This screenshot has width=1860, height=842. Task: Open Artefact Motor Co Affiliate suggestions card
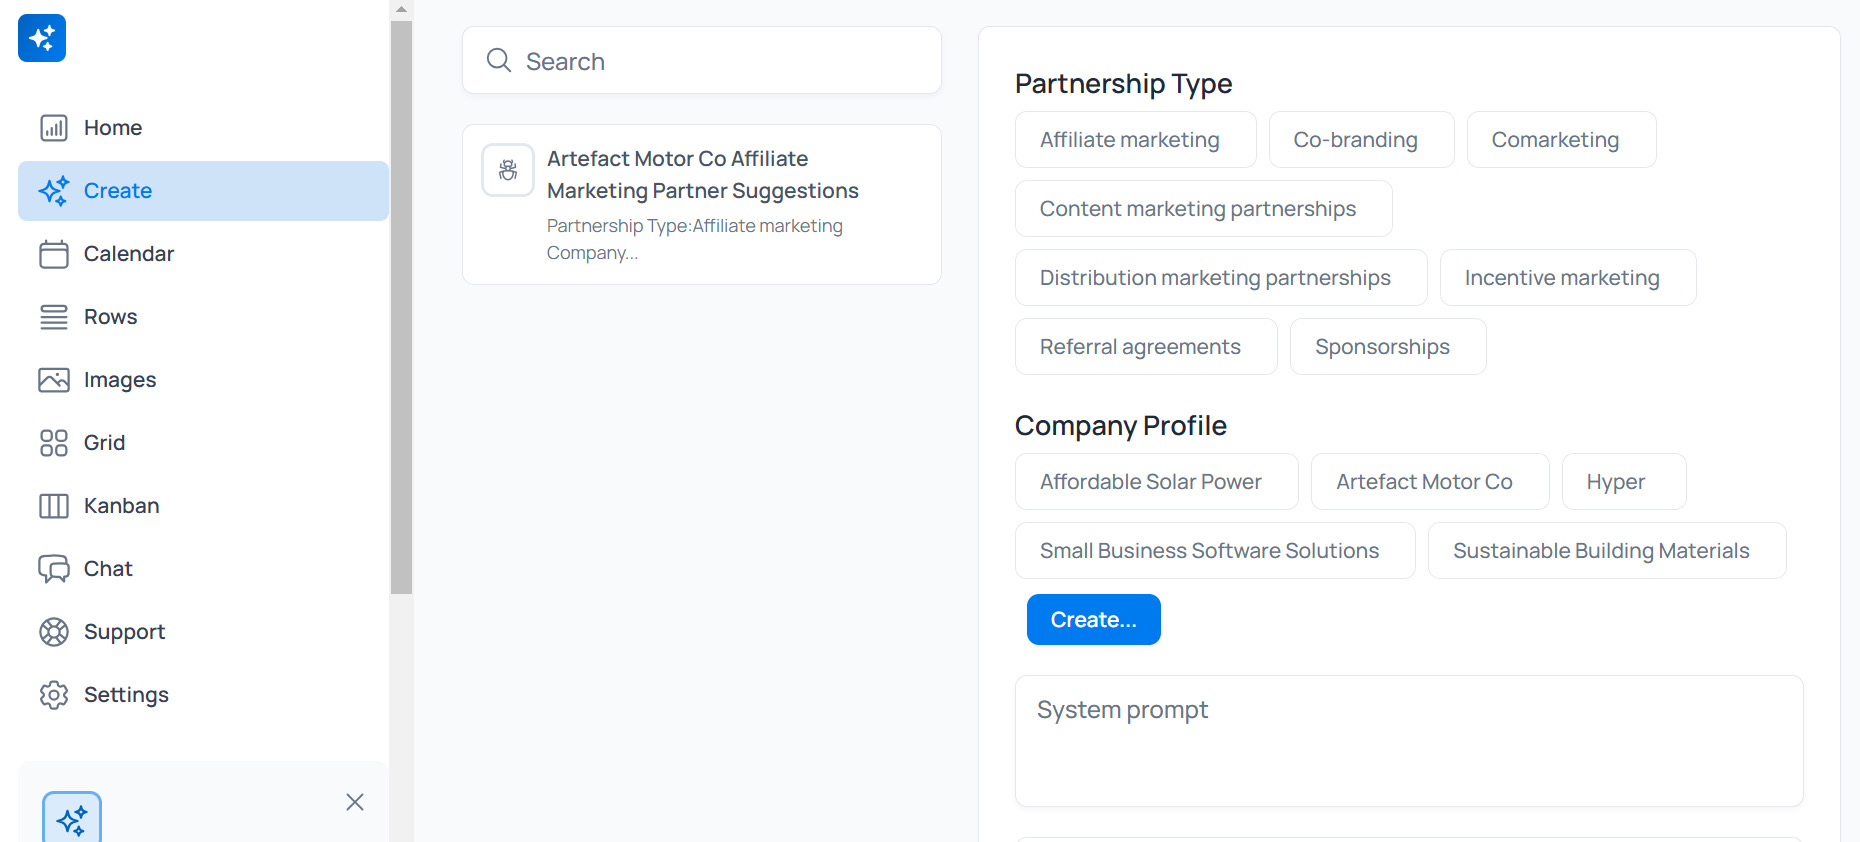[702, 205]
